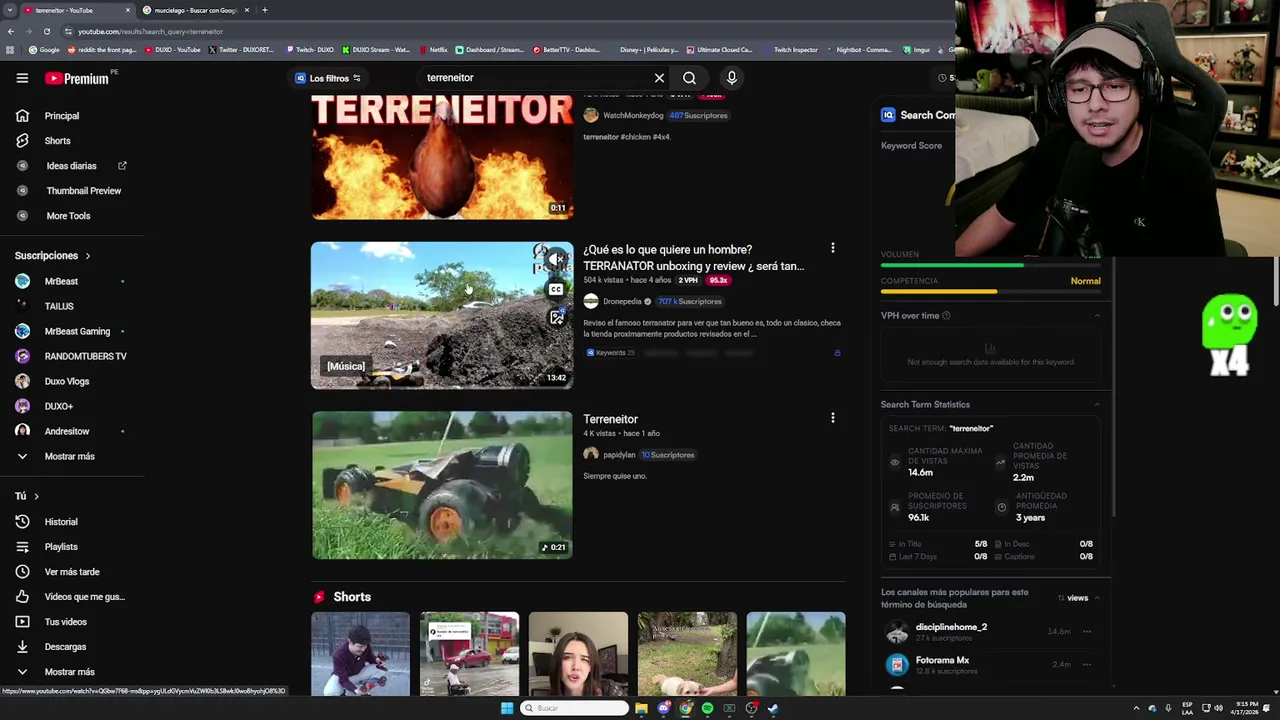
Task: Open Playlists in the sidebar
Action: [60, 547]
